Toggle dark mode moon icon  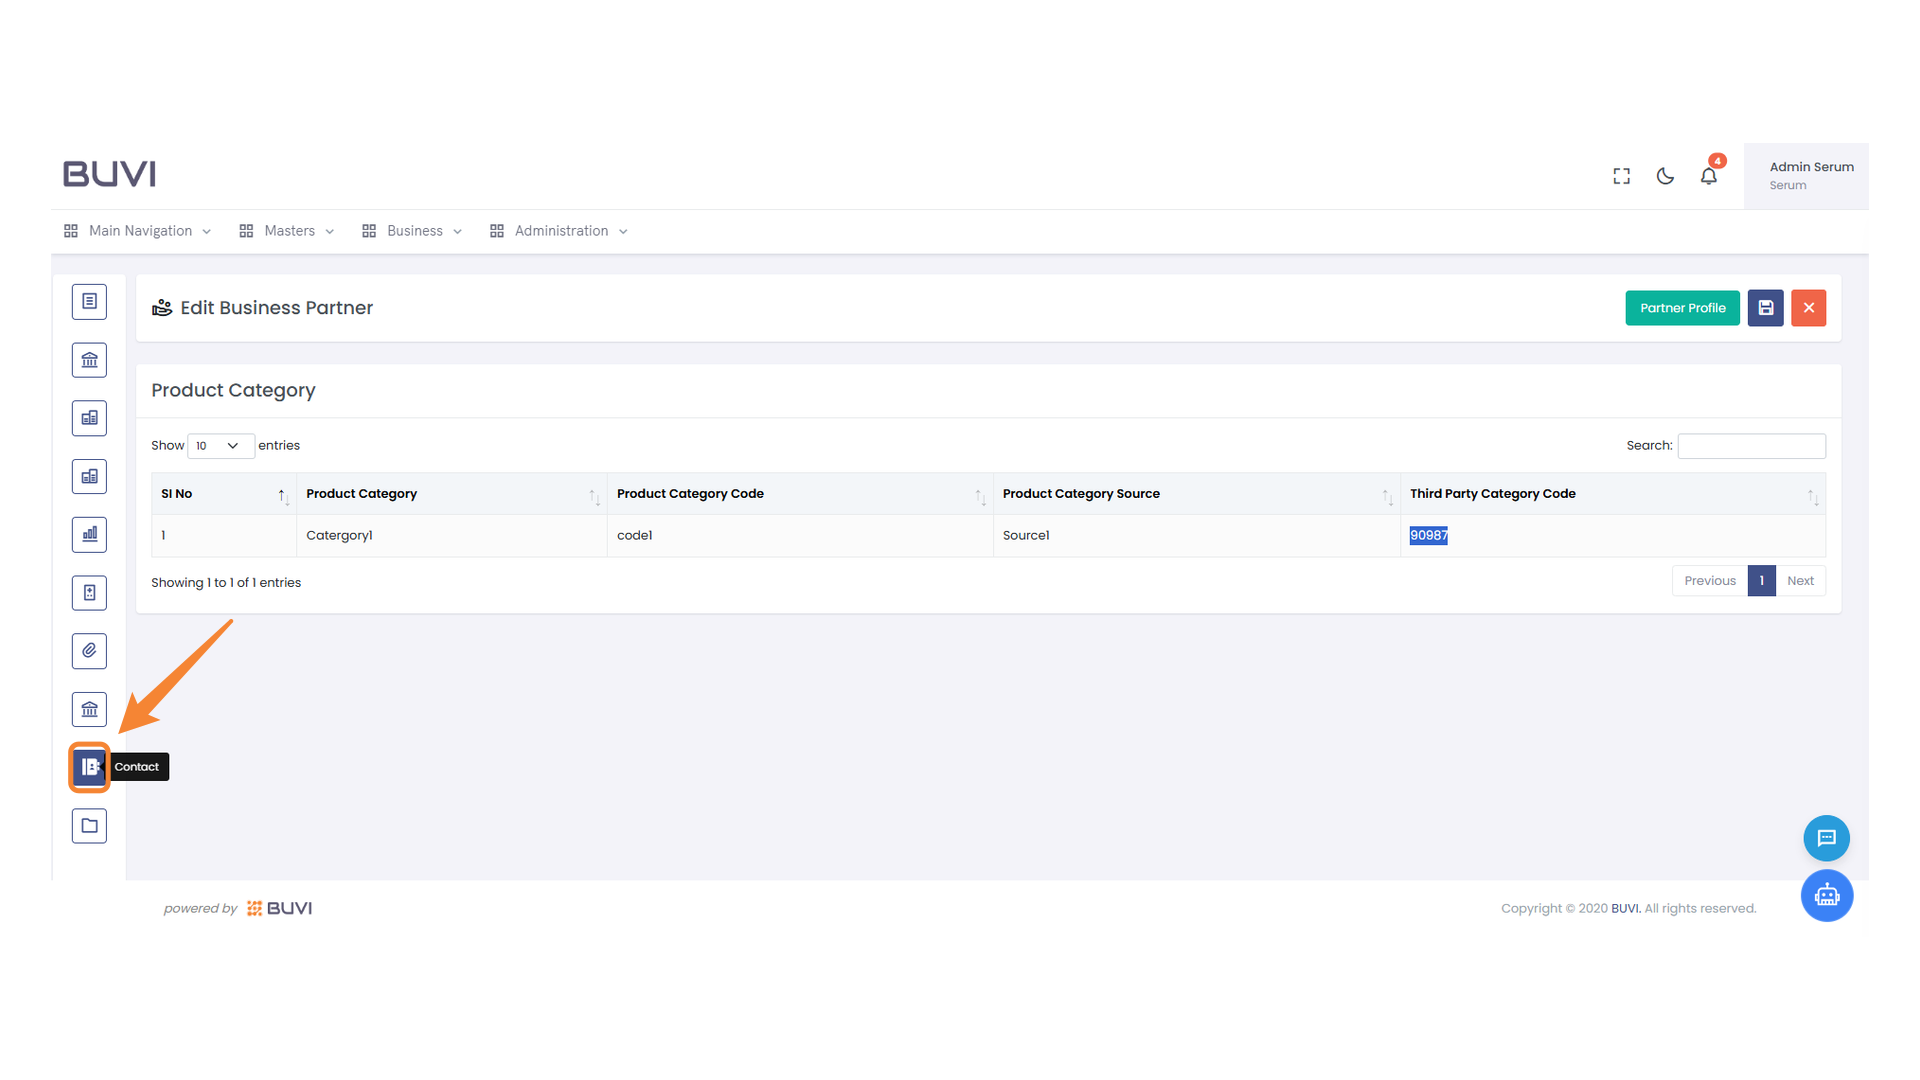point(1665,176)
